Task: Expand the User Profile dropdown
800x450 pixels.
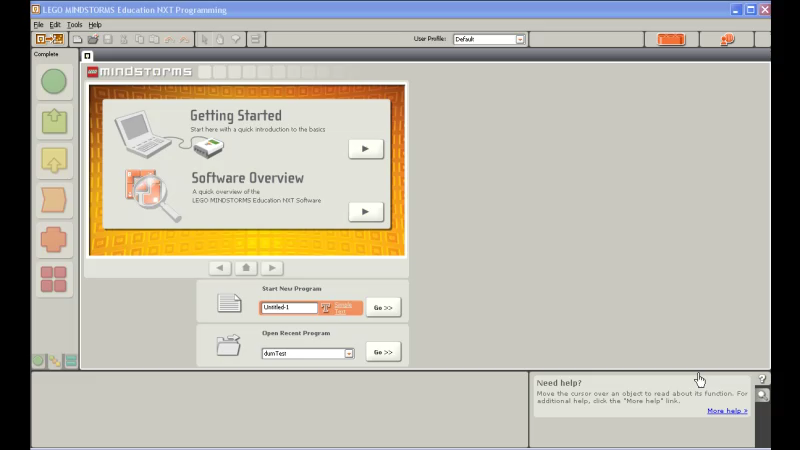Action: [x=520, y=39]
